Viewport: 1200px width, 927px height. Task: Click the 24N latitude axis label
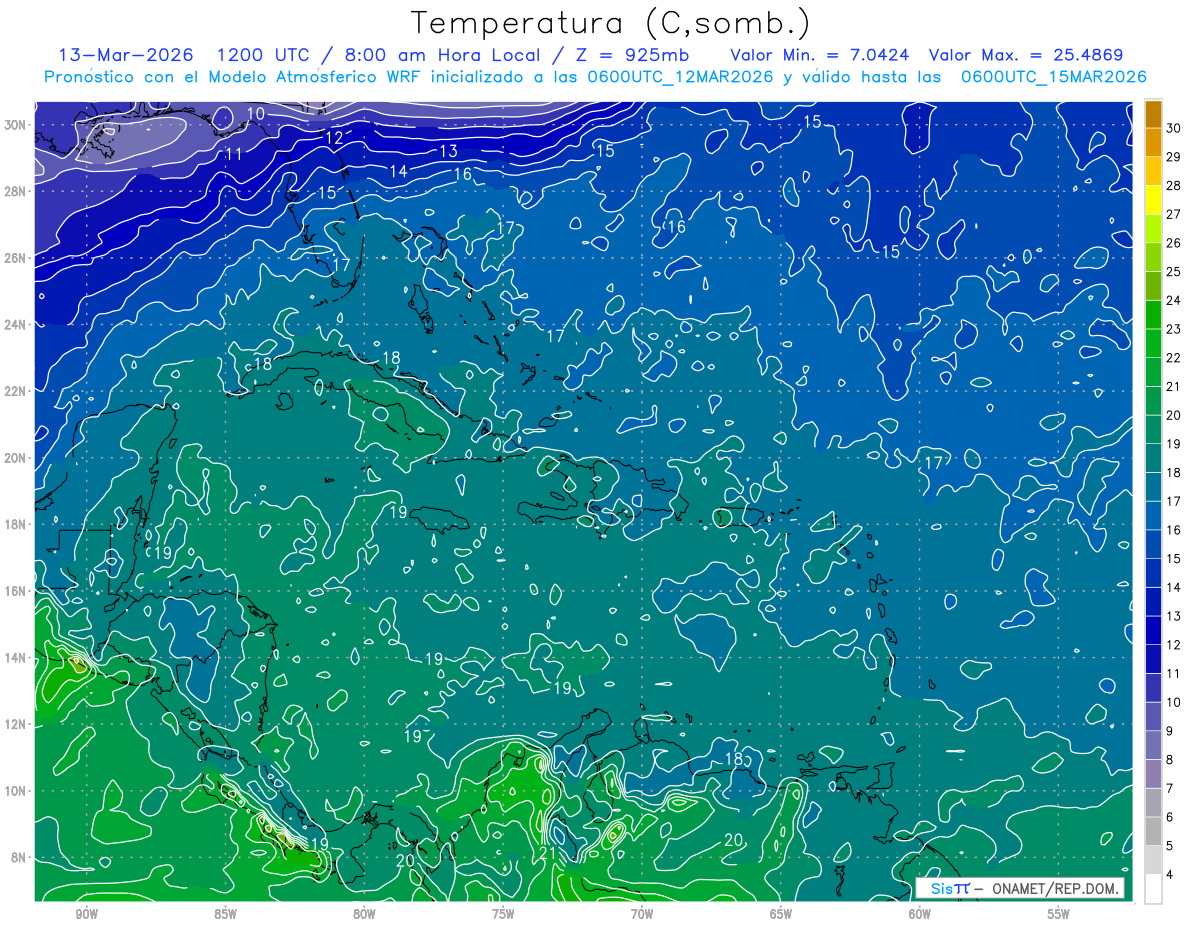(x=17, y=325)
